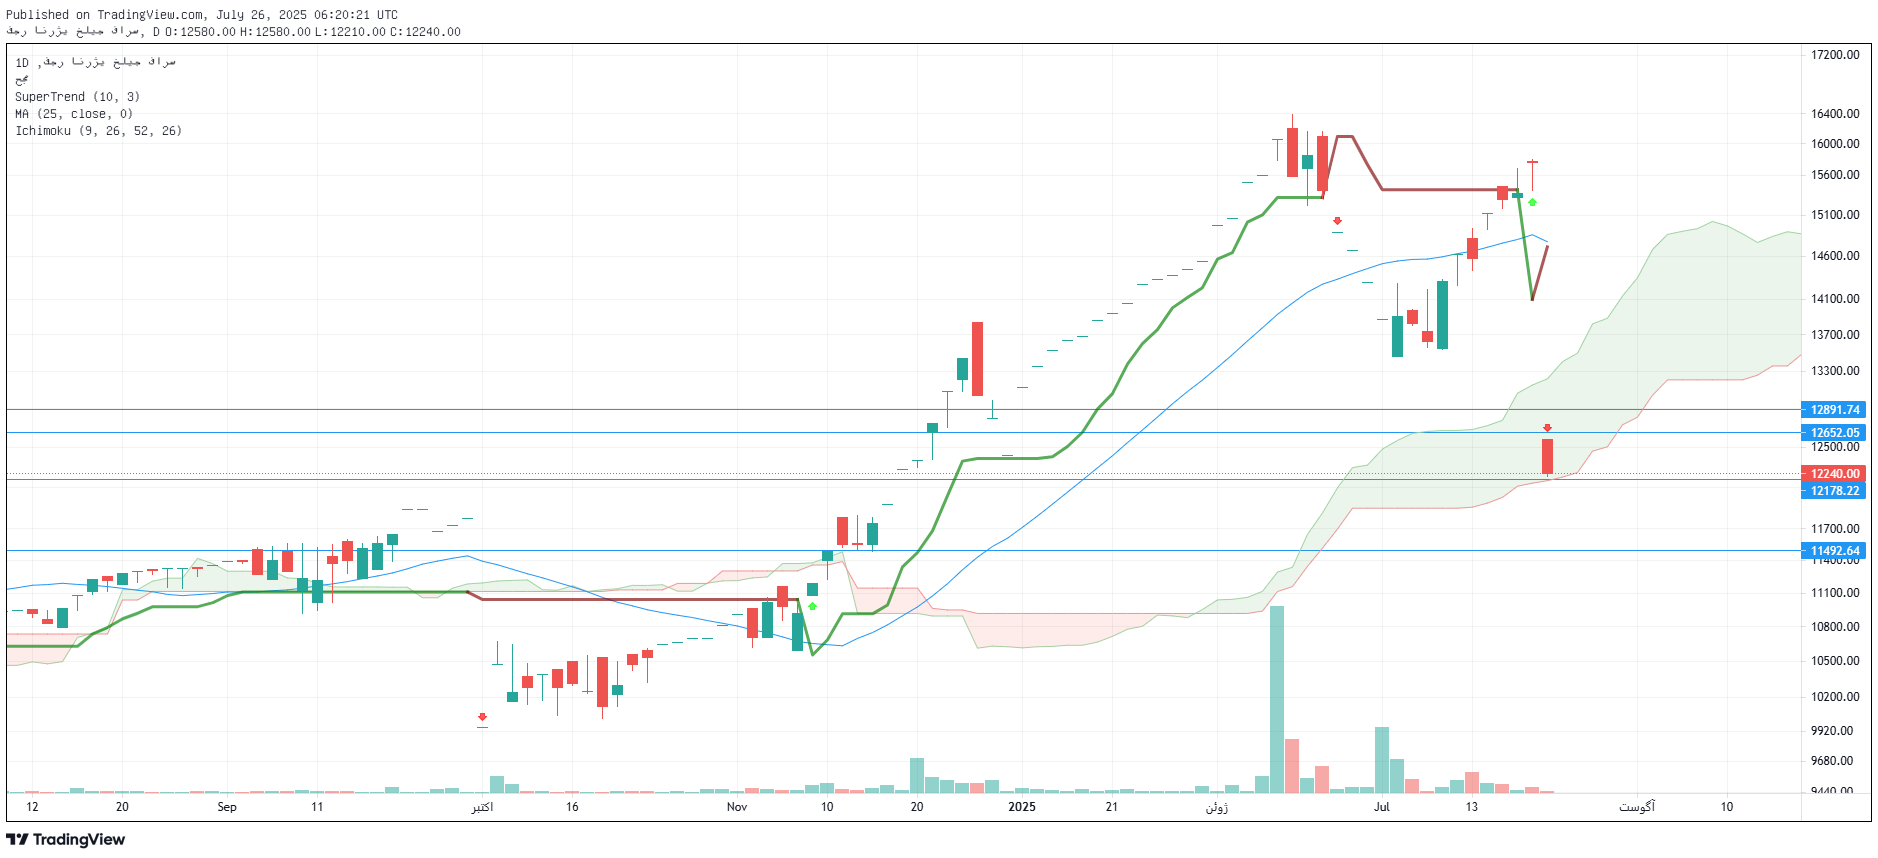Click the red 12240.00 current price label

pyautogui.click(x=1834, y=474)
